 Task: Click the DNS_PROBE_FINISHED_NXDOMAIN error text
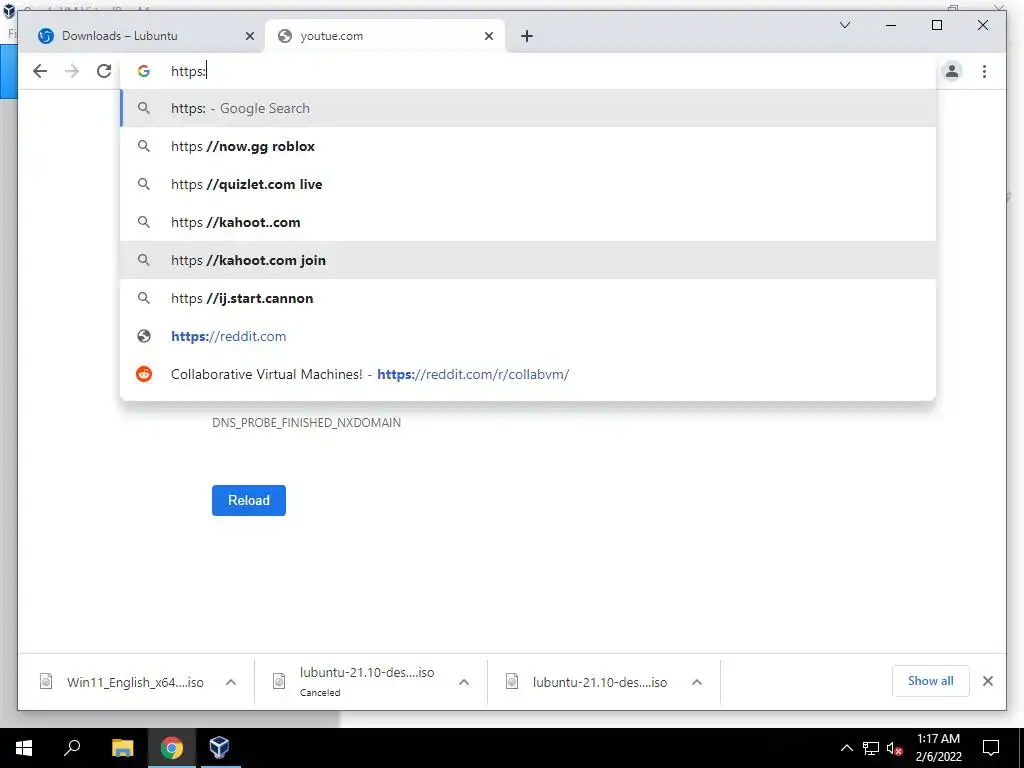[306, 423]
